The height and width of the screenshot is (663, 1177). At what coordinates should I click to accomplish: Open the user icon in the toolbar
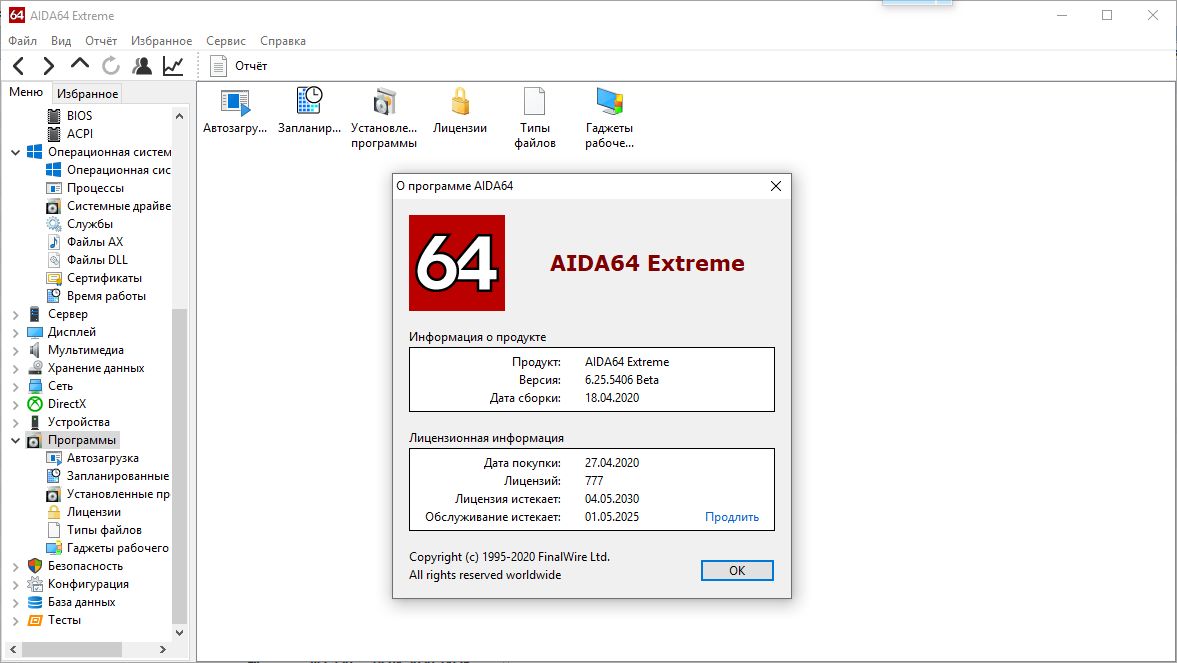(142, 66)
